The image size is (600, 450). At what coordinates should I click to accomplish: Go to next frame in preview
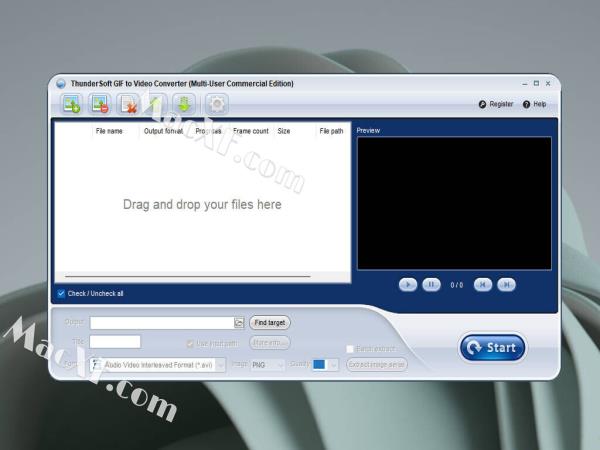tap(507, 285)
